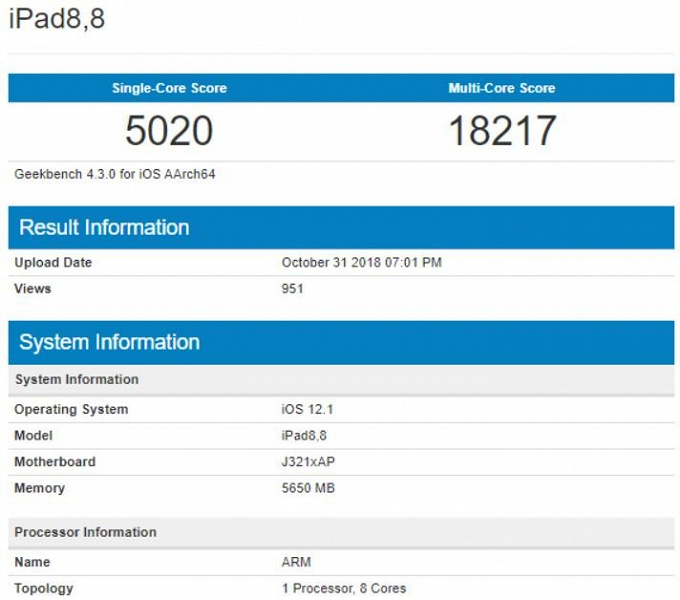Click the multi-core score value 18217

click(502, 130)
